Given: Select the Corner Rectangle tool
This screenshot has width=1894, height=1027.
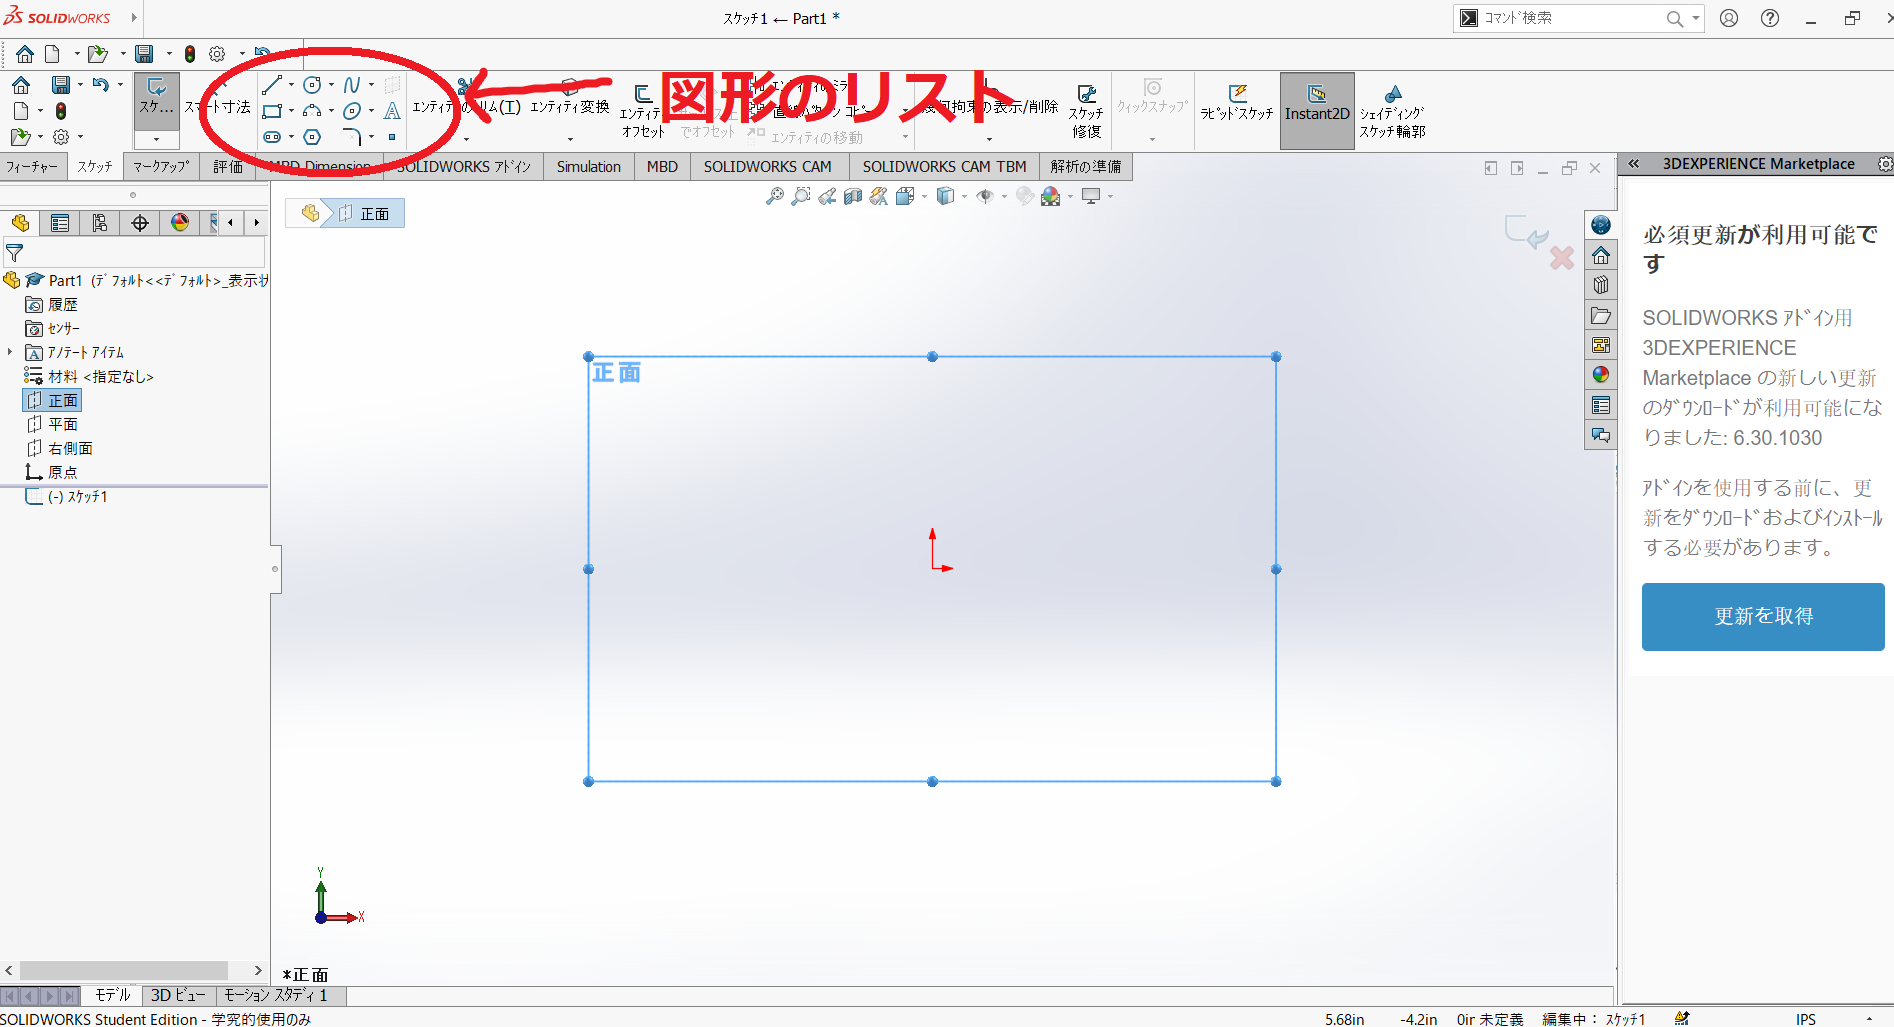Looking at the screenshot, I should click(272, 111).
